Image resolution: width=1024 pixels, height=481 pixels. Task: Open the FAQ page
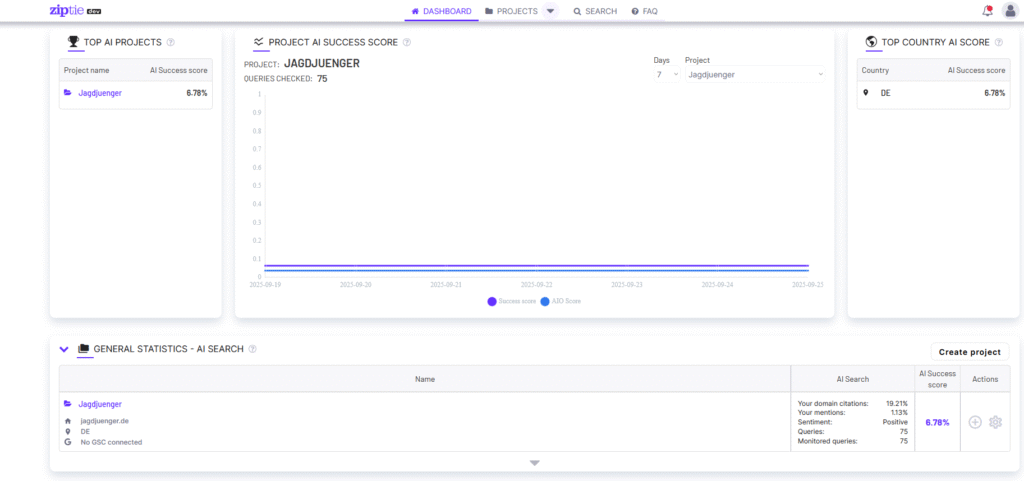(644, 11)
